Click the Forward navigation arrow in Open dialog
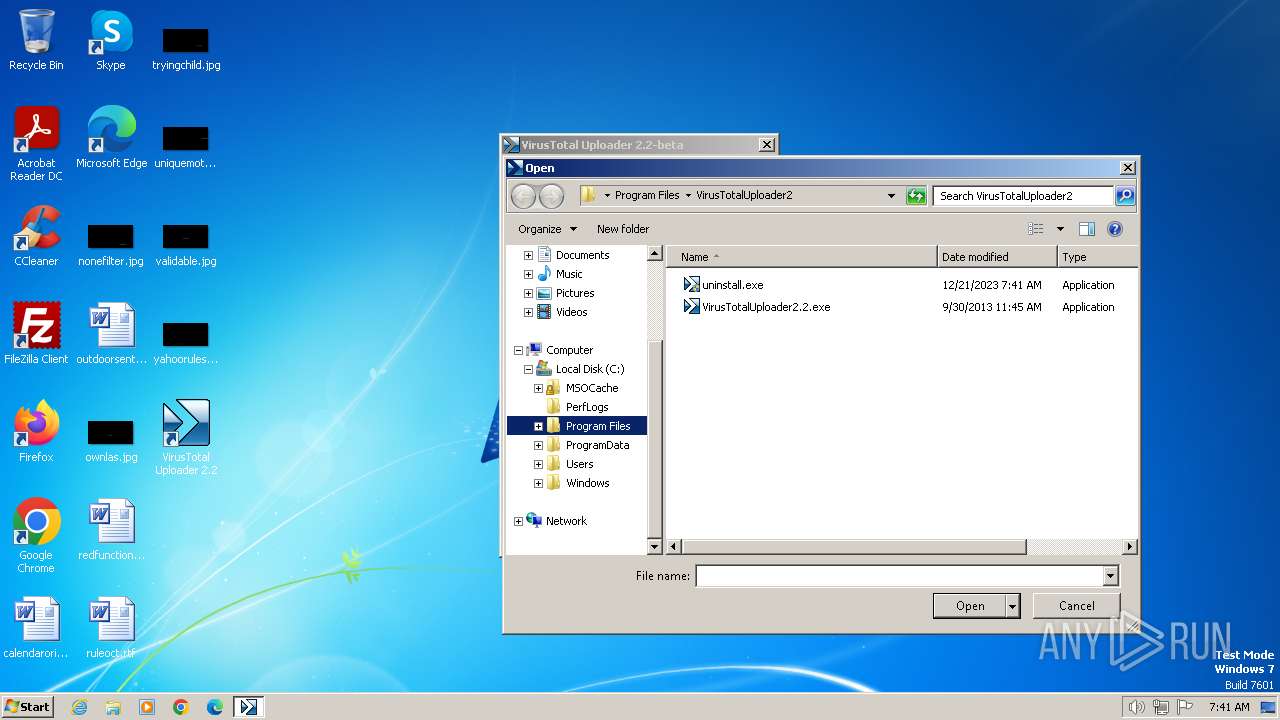The height and width of the screenshot is (720, 1280). 551,196
